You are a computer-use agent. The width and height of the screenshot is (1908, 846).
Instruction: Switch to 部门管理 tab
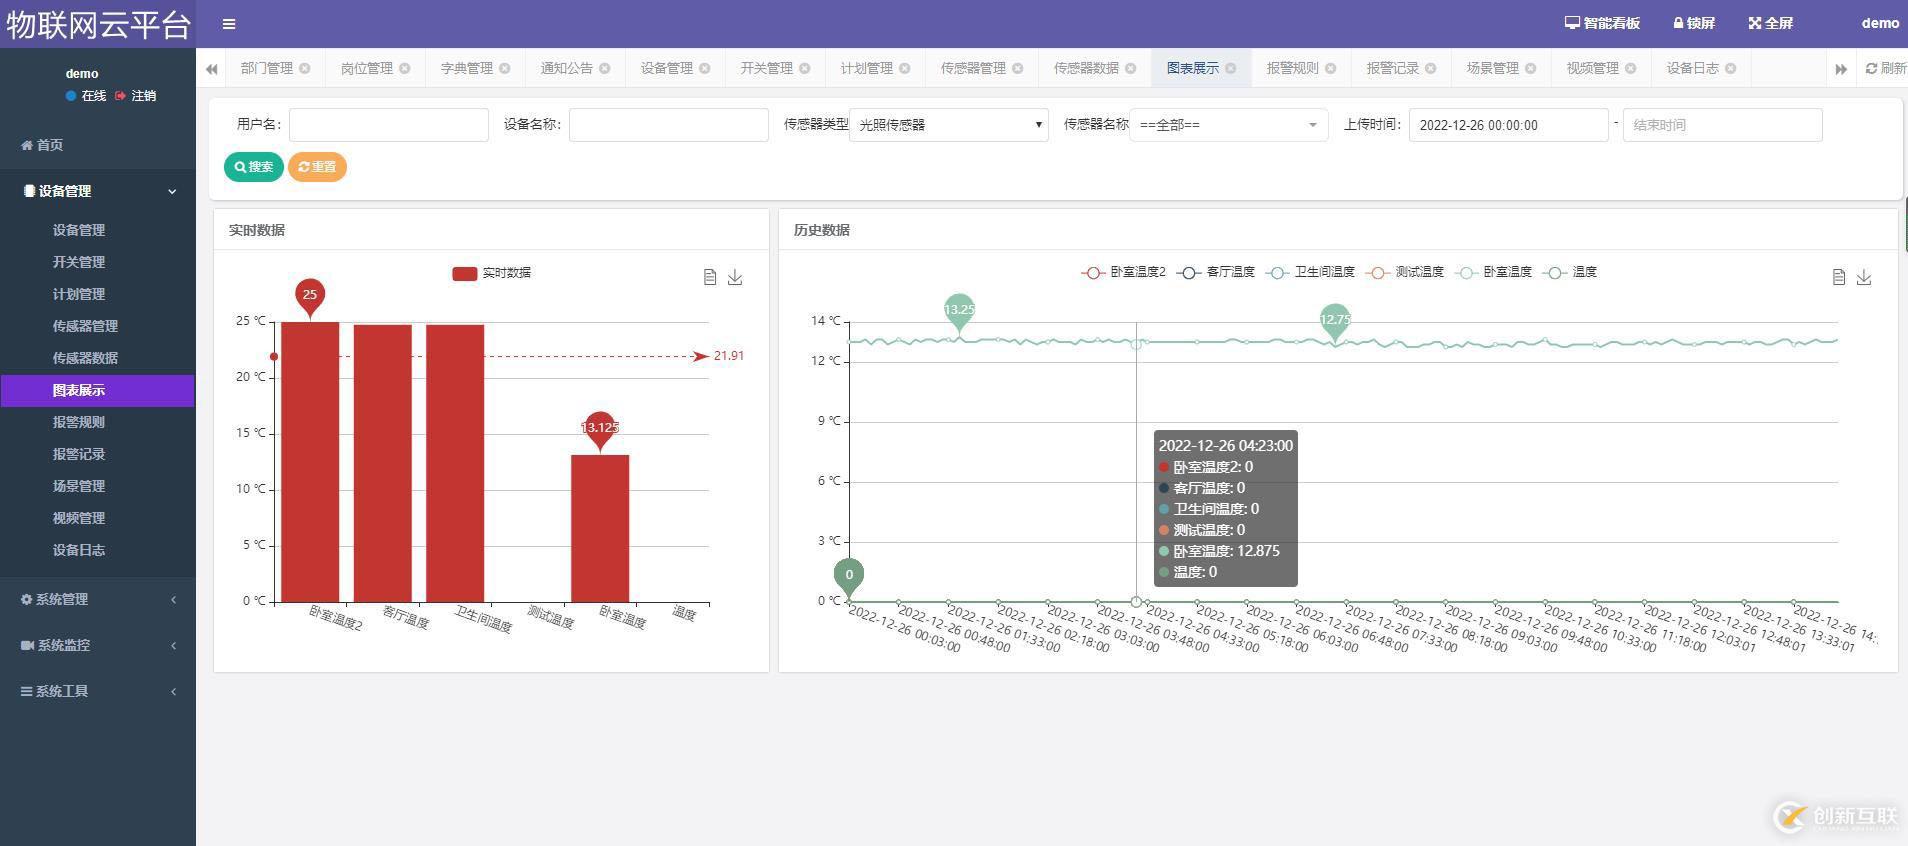click(x=266, y=68)
